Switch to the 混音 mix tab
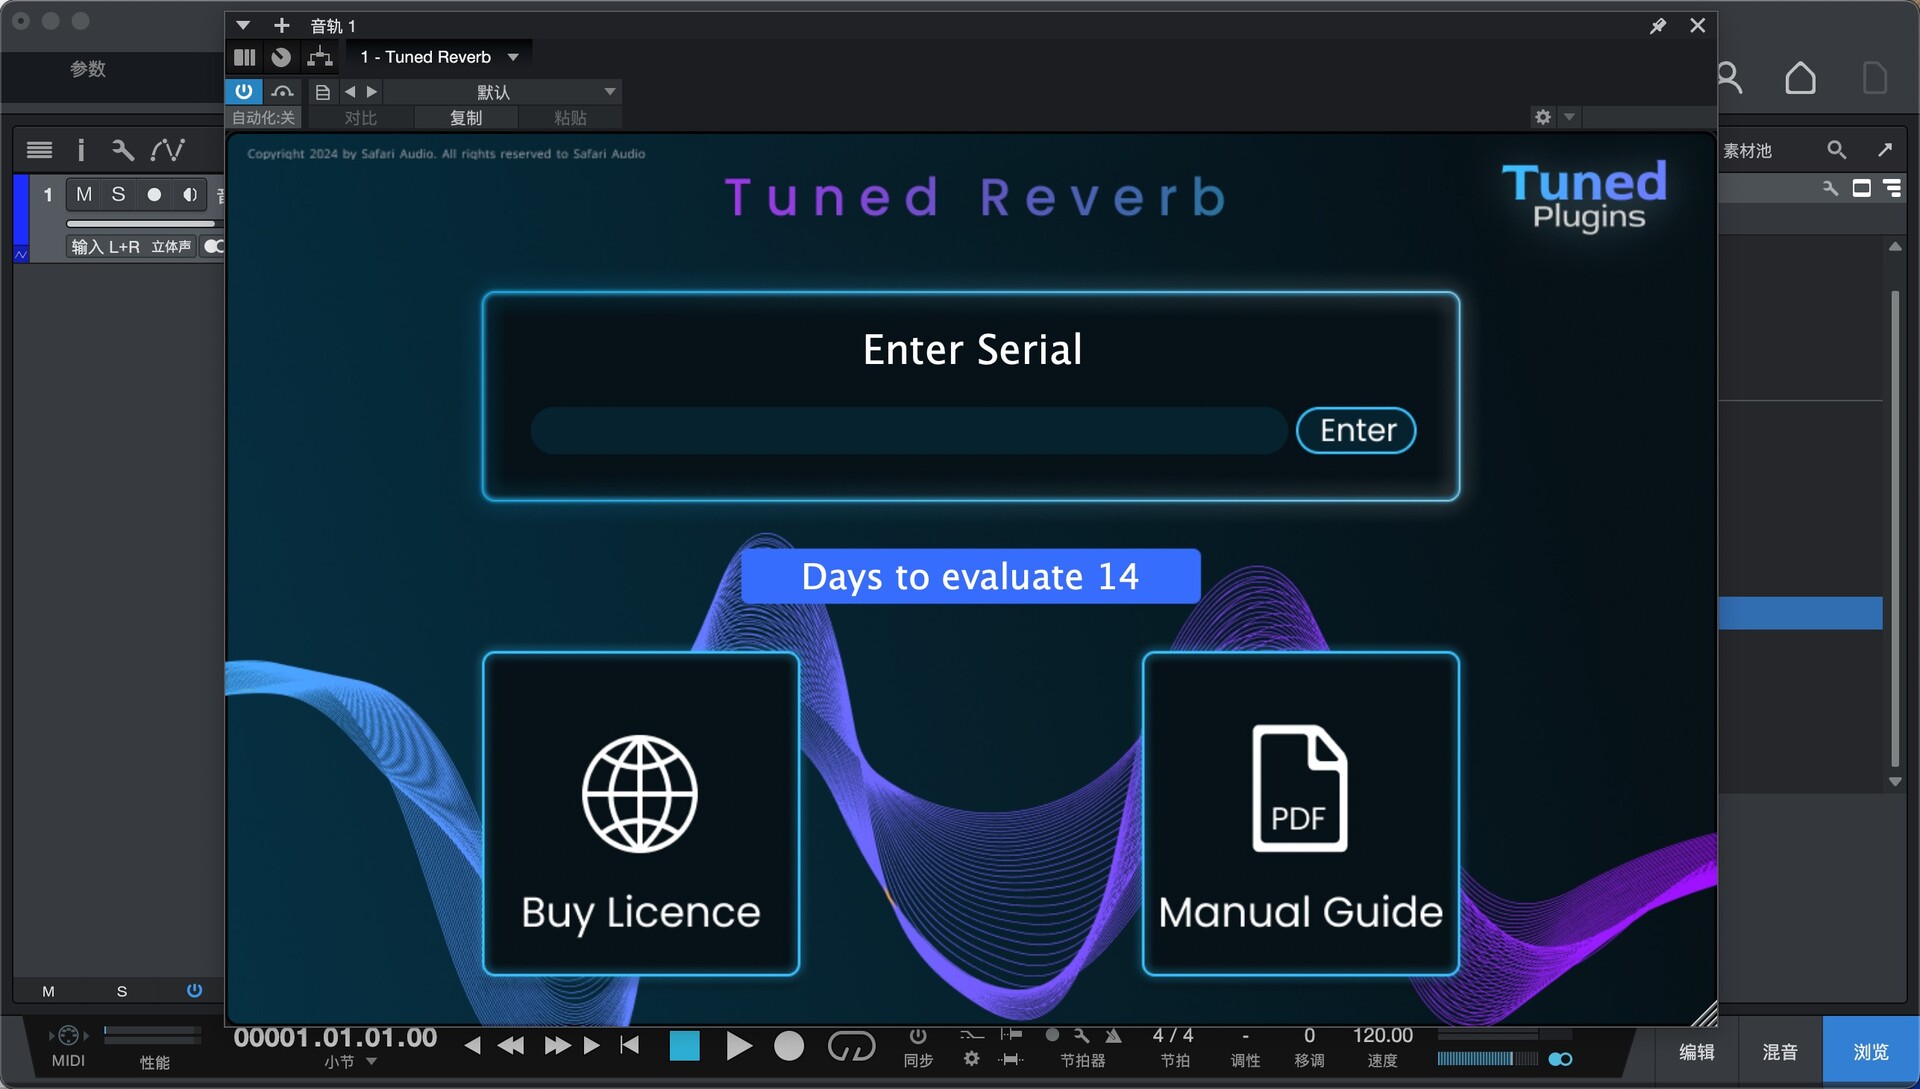 coord(1780,1052)
